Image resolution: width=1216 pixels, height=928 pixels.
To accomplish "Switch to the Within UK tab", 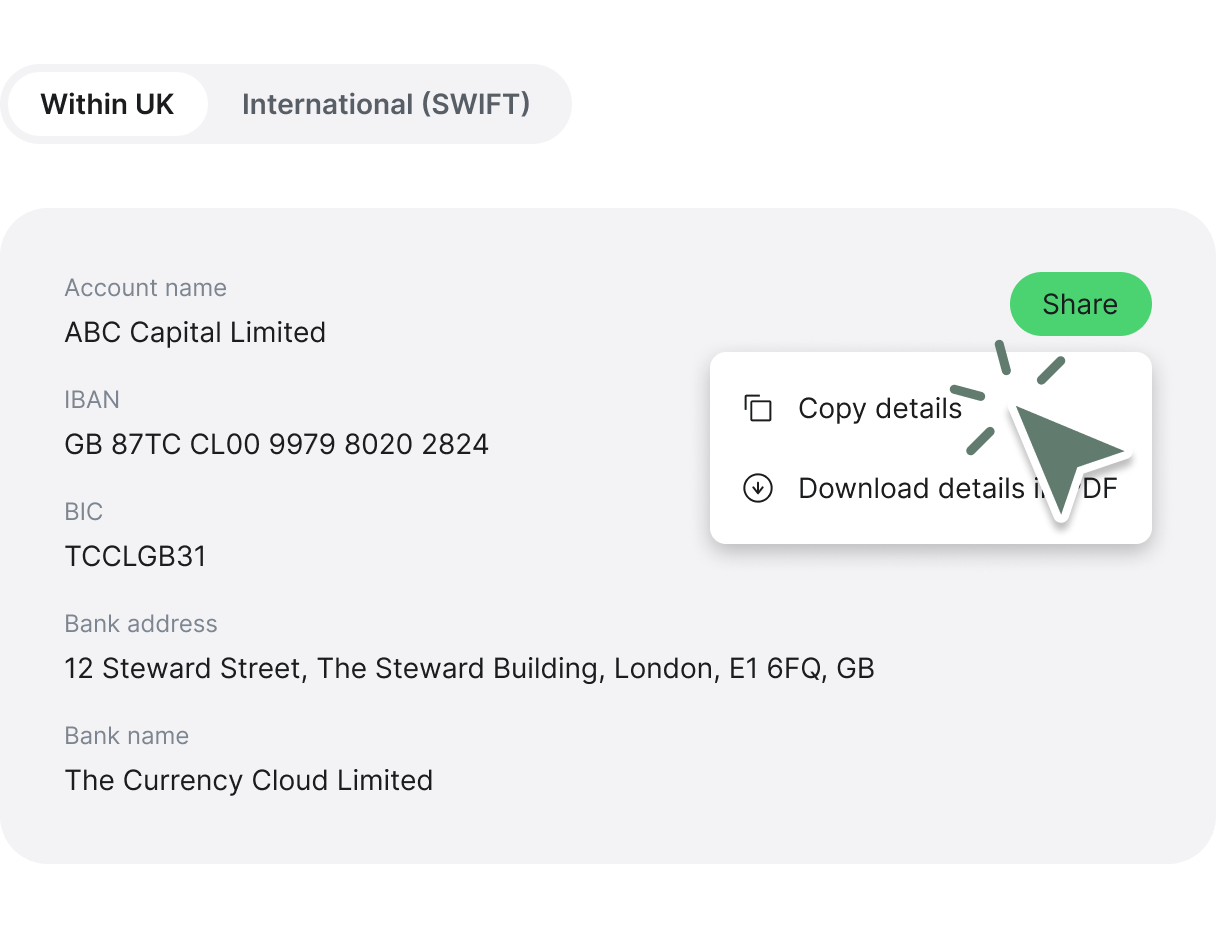I will 107,104.
